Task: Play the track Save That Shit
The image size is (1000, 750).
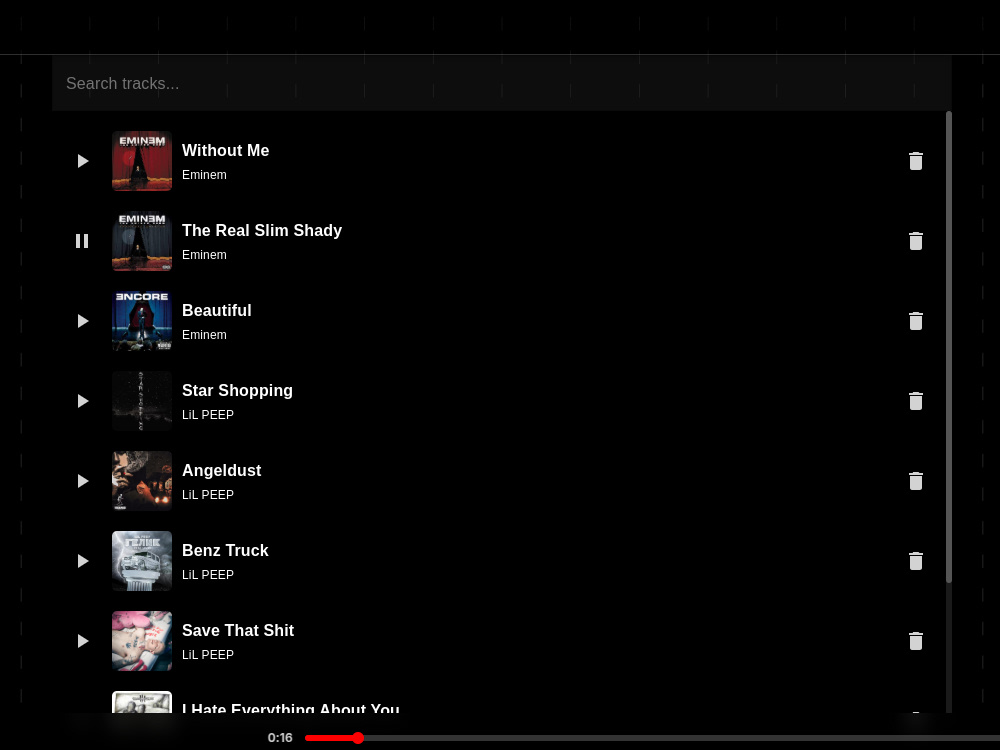Action: [x=83, y=641]
